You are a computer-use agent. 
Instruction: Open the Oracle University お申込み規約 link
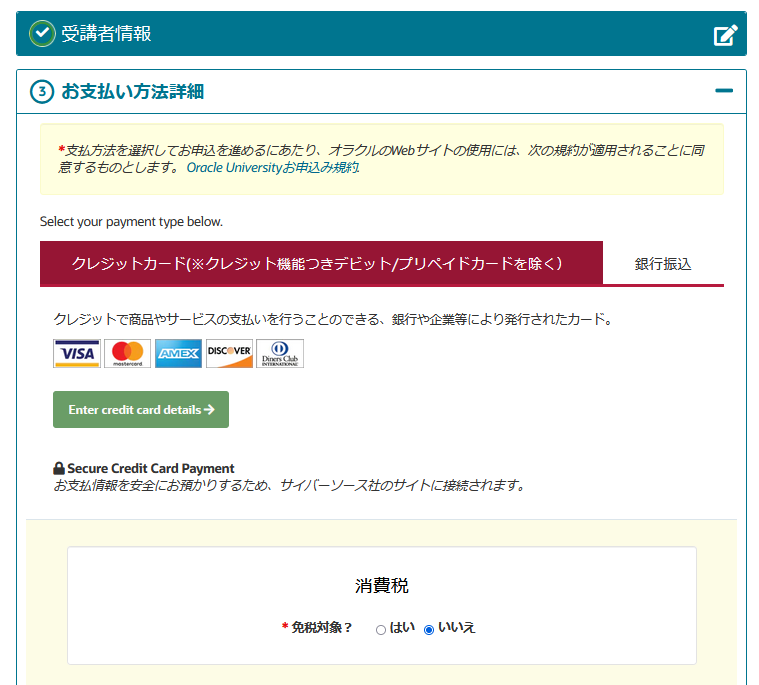point(272,168)
